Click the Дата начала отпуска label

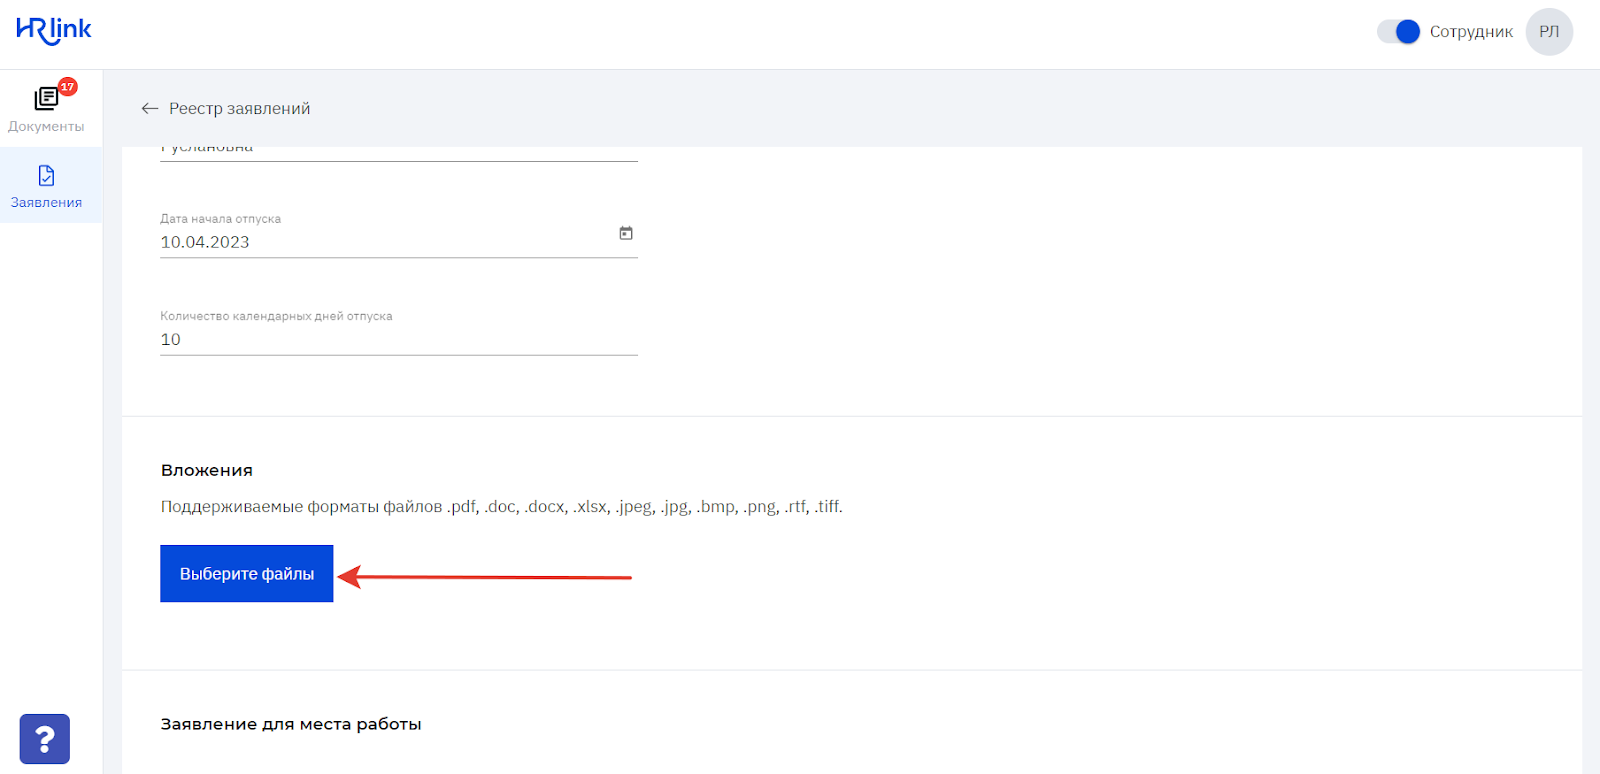220,219
